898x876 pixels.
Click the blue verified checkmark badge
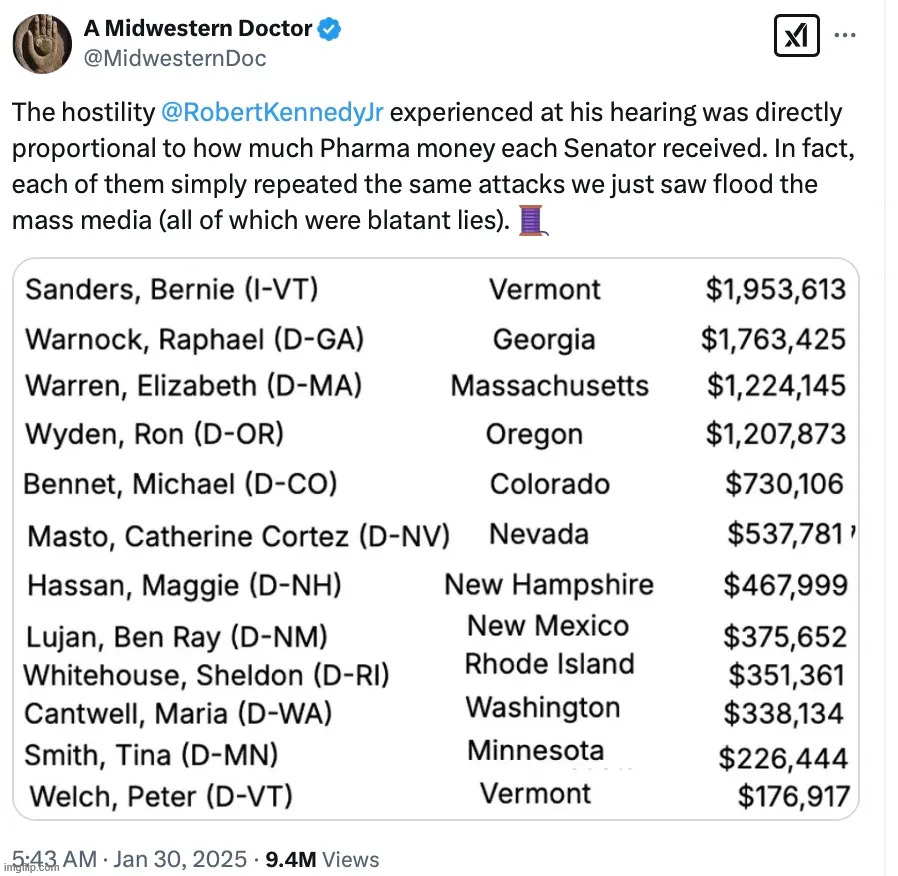click(x=329, y=29)
